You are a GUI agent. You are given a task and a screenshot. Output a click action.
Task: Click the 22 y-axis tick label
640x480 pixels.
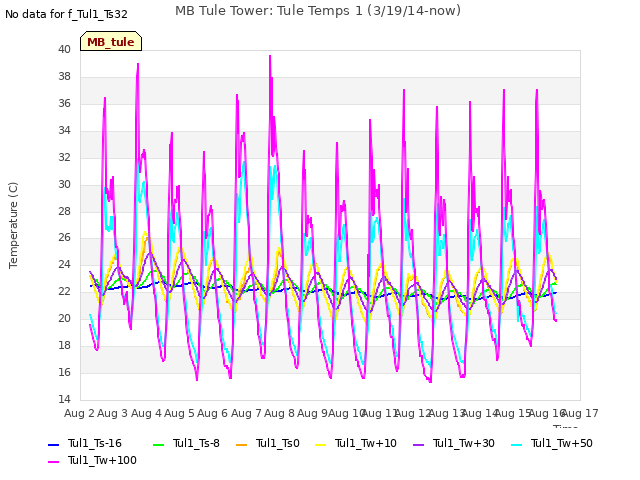tap(64, 291)
